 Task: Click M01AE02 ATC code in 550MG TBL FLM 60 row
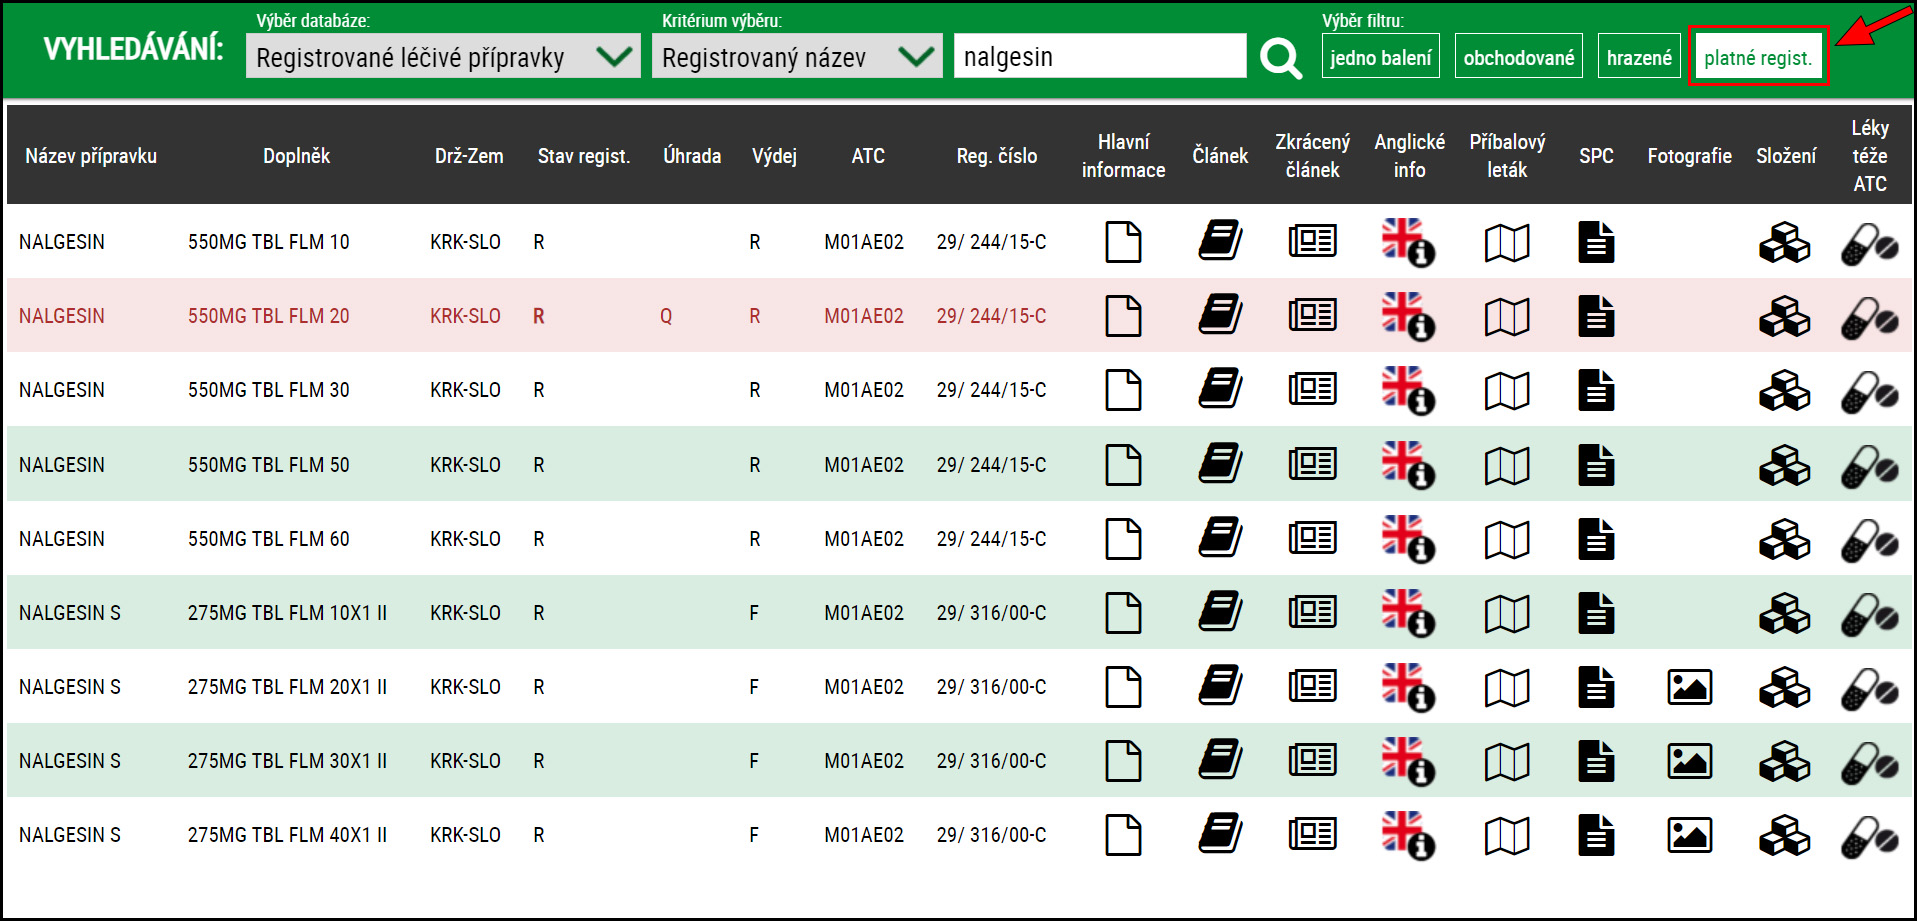[x=864, y=539]
